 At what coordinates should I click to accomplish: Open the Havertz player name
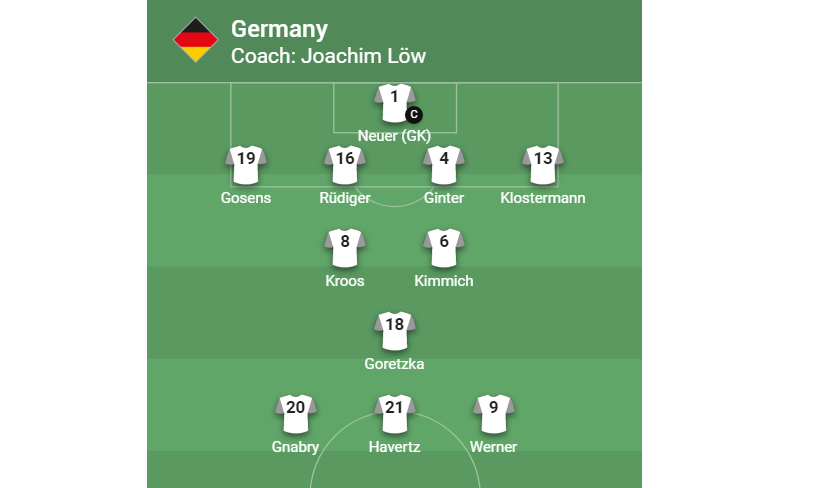click(394, 447)
